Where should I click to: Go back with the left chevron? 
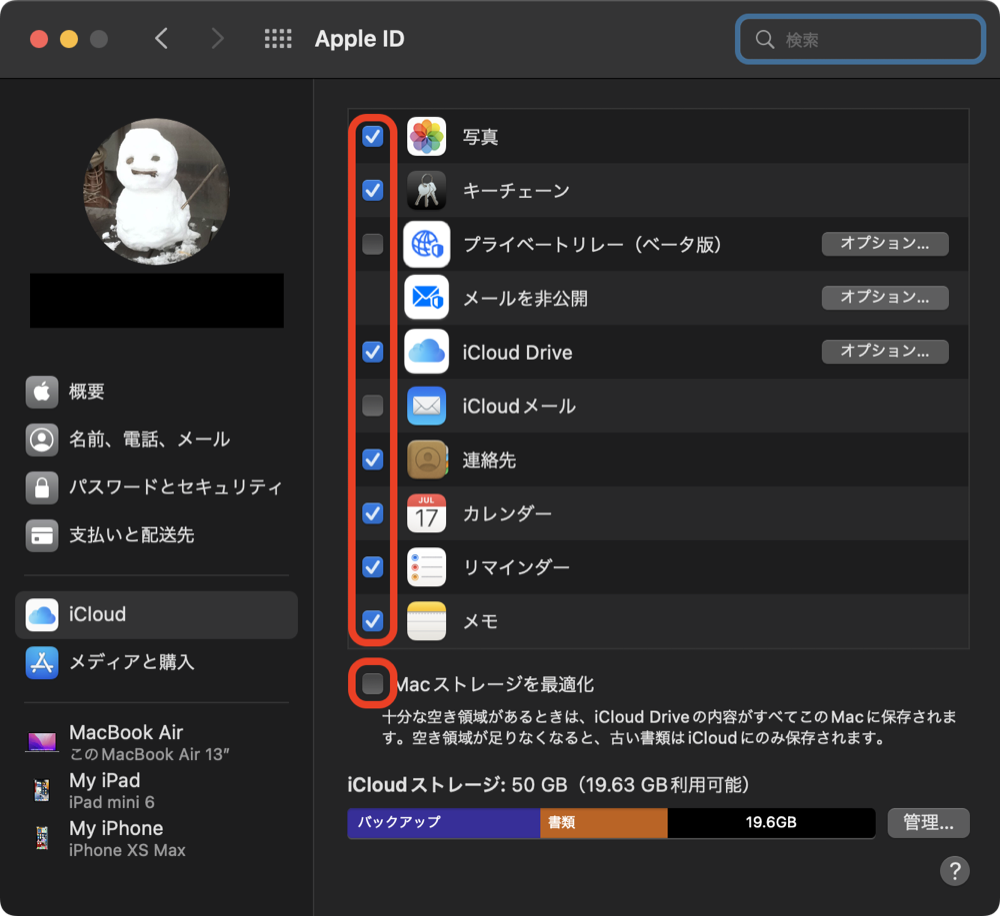point(161,39)
